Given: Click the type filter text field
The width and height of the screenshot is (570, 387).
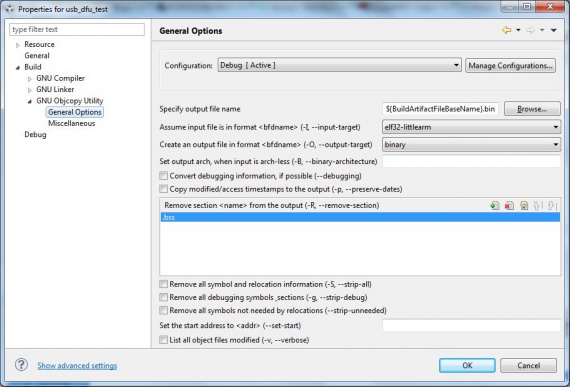Looking at the screenshot, I should pyautogui.click(x=77, y=29).
